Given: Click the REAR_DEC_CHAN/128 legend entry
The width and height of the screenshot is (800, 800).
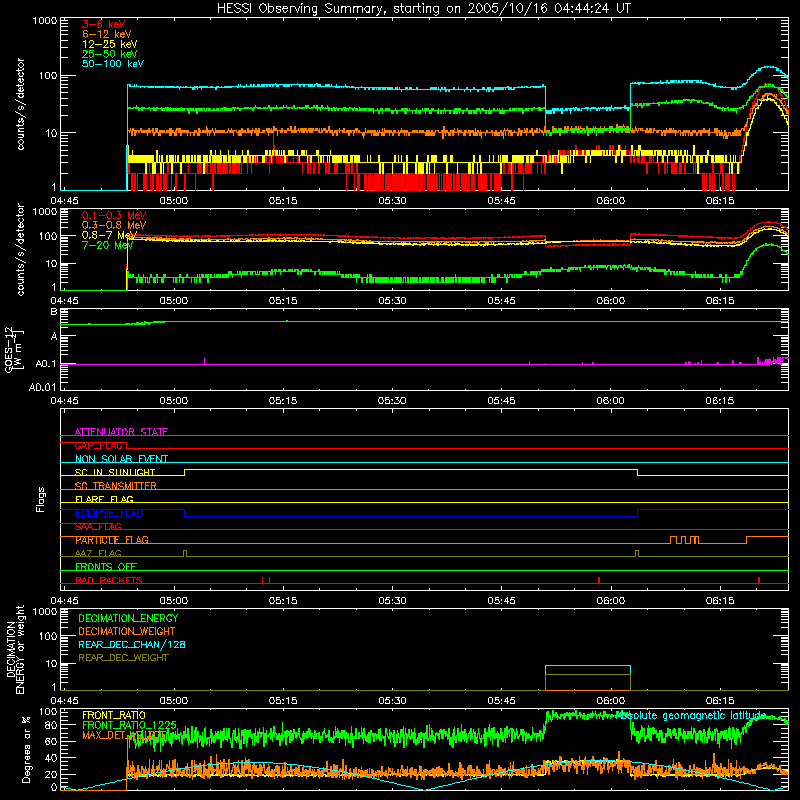Looking at the screenshot, I should click(x=132, y=644).
